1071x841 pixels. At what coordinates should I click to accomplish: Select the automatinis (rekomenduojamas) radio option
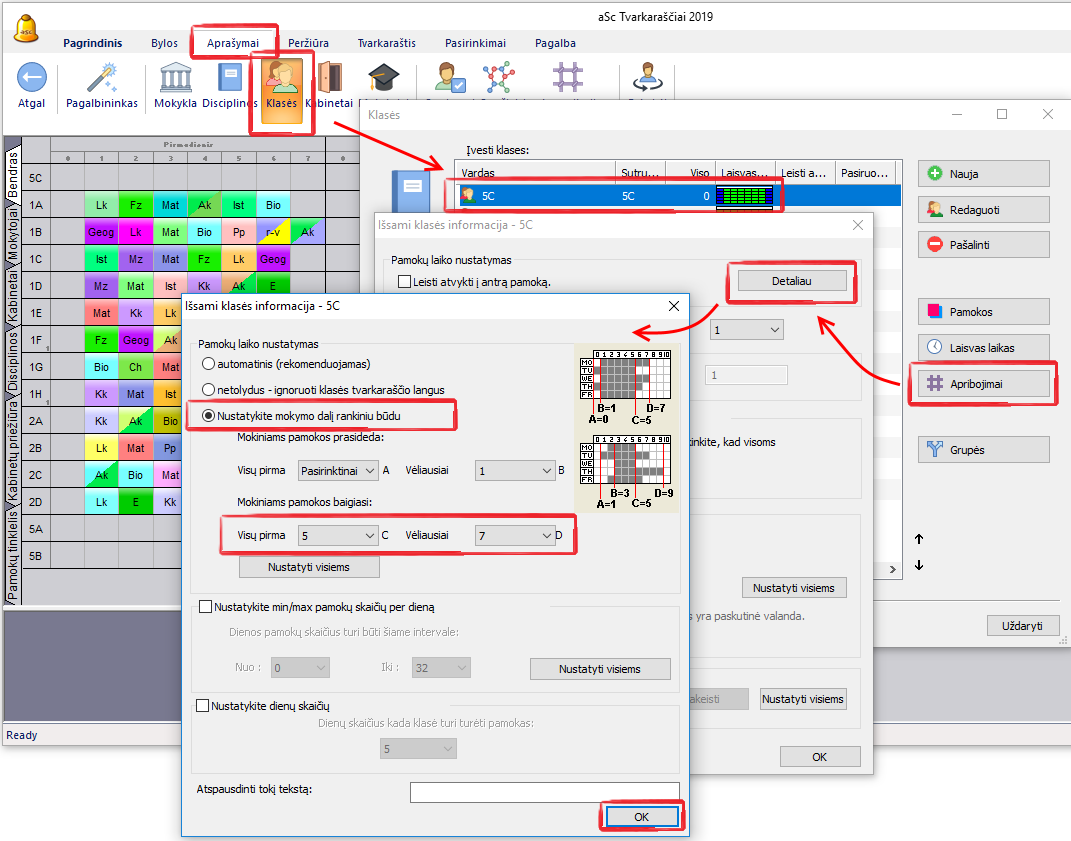[209, 364]
